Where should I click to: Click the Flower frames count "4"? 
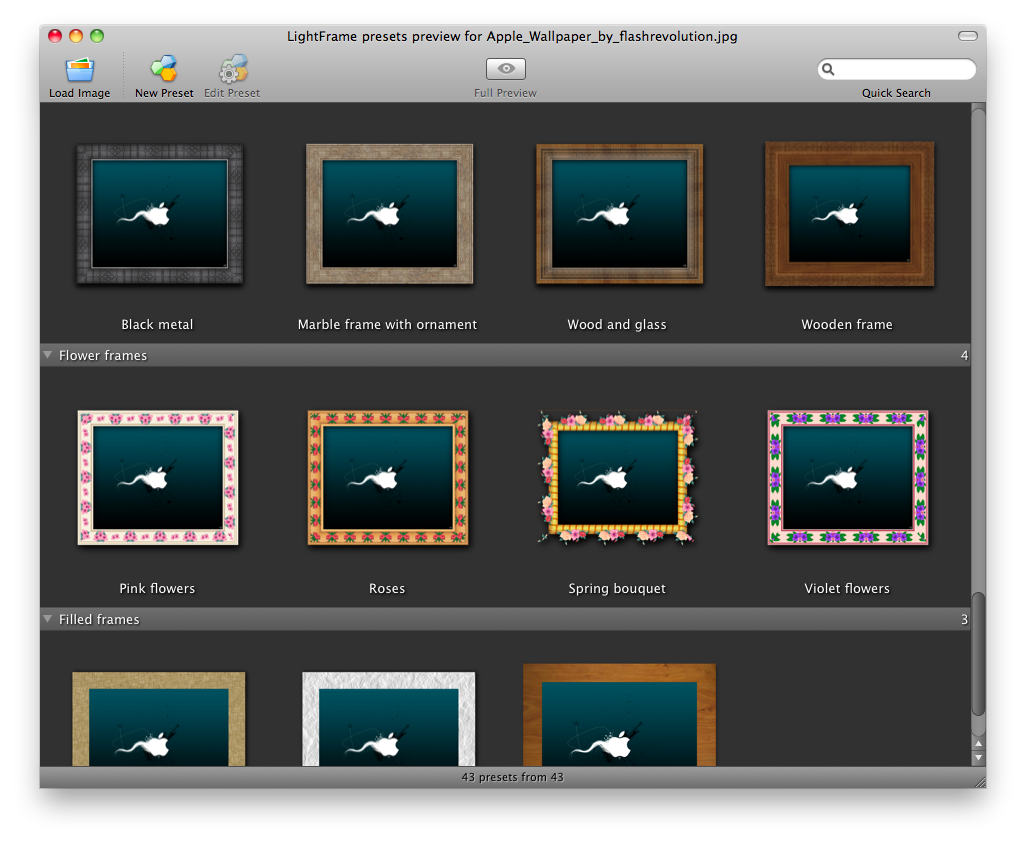964,355
